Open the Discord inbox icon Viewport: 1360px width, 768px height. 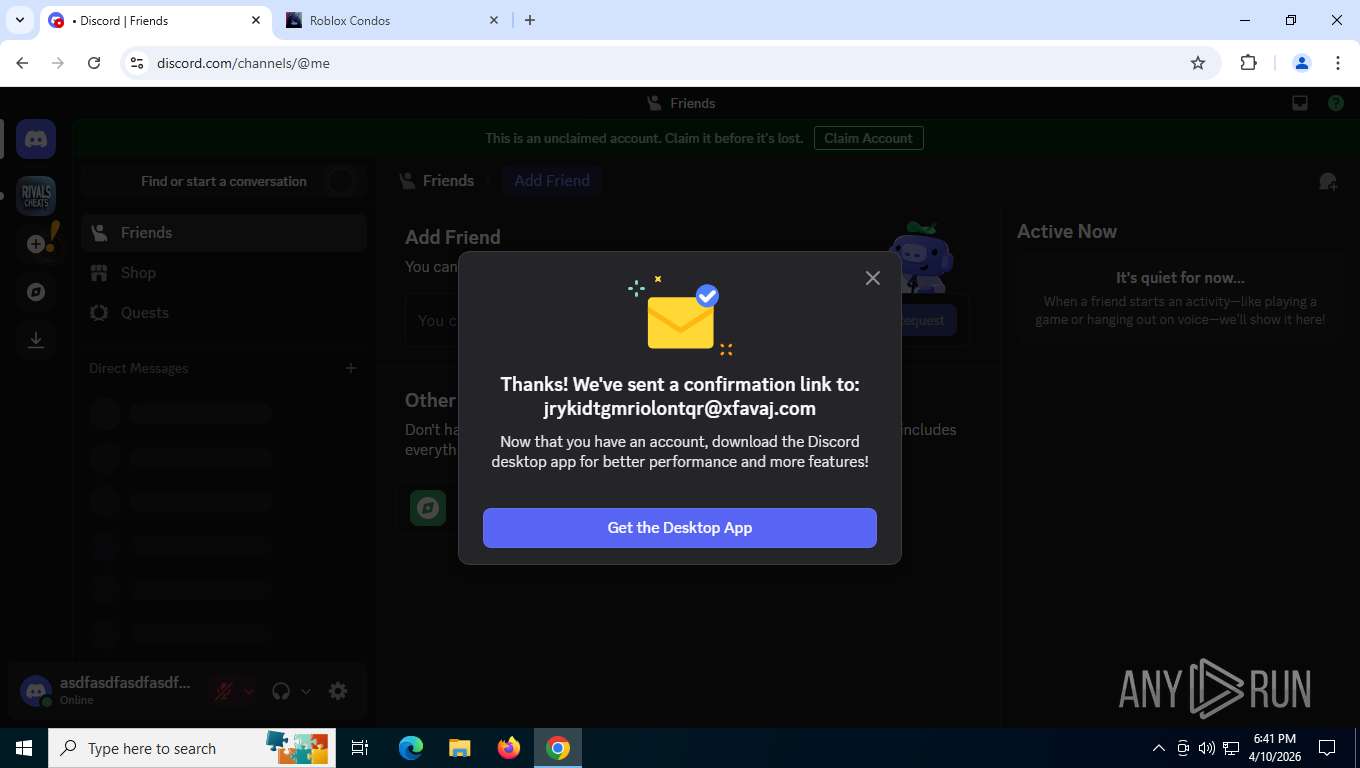click(1300, 103)
